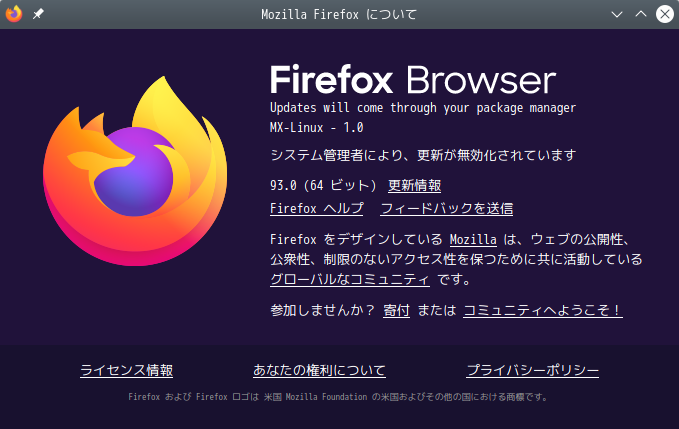Screen dimensions: 679x429
Task: Open the 更新情報 release notes link
Action: pos(414,185)
